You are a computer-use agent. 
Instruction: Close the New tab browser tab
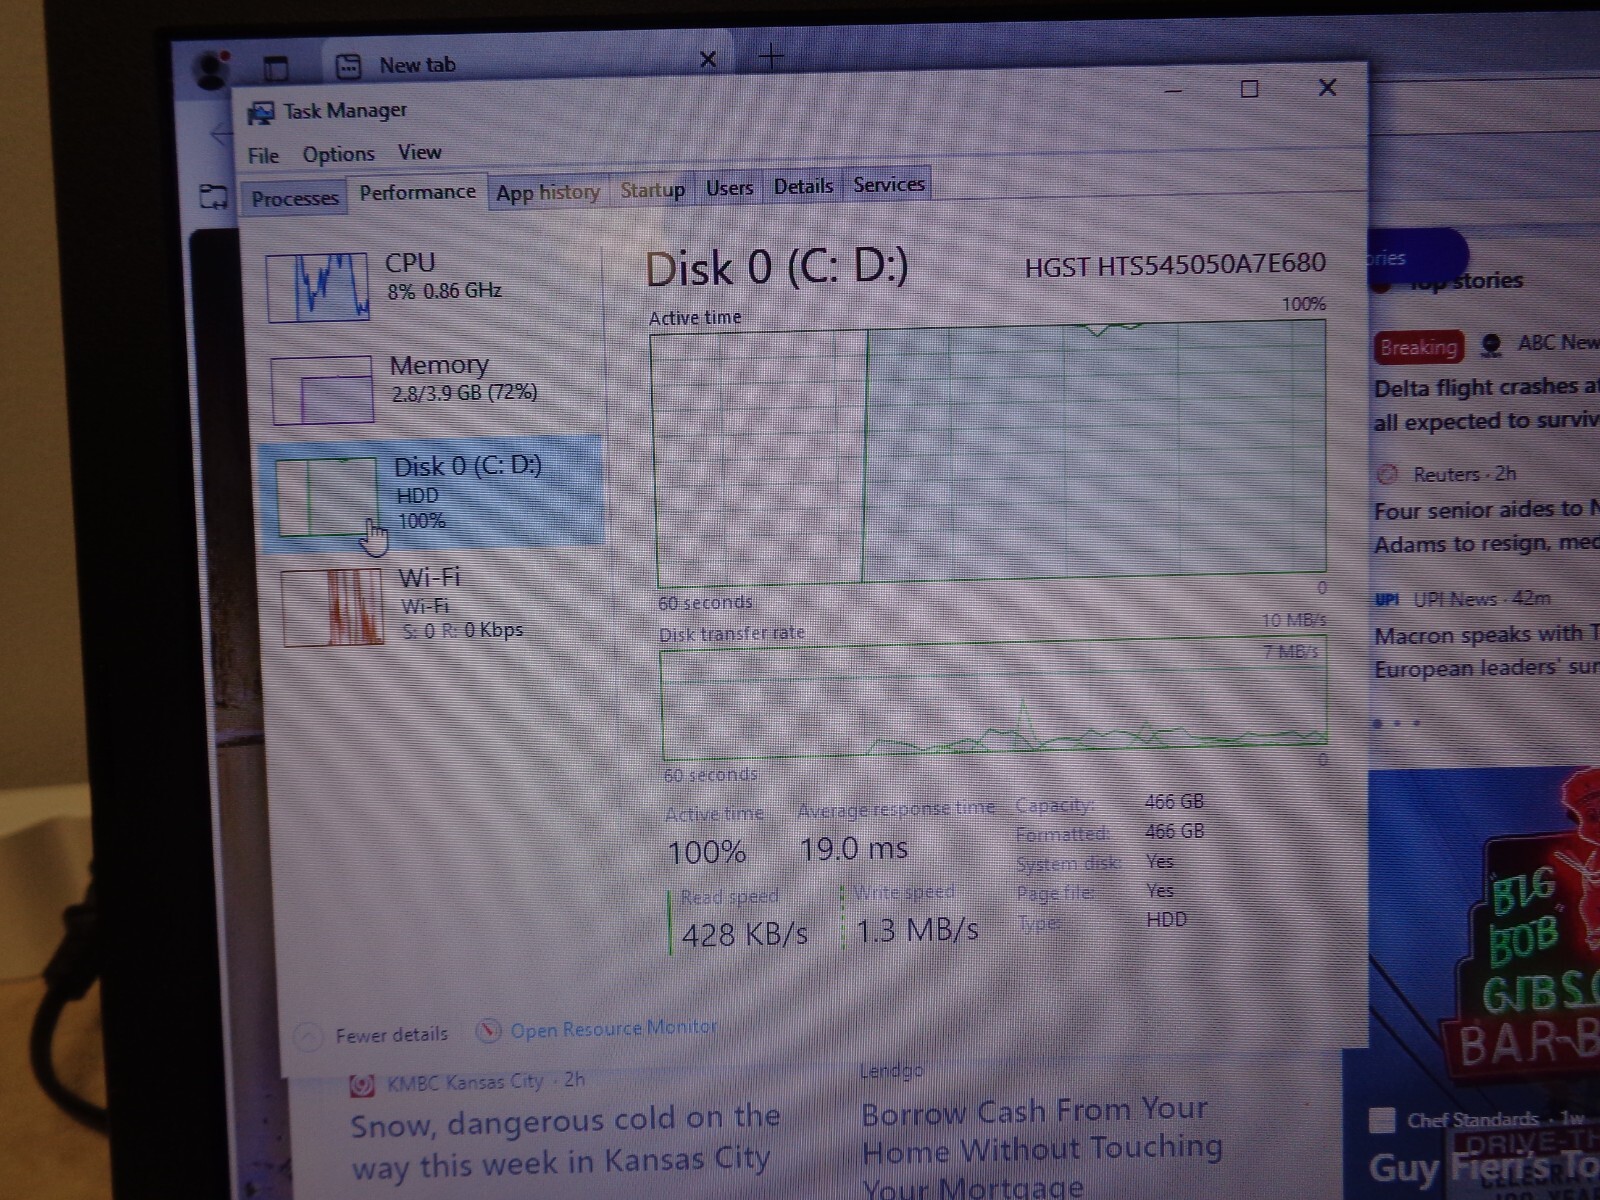(708, 60)
